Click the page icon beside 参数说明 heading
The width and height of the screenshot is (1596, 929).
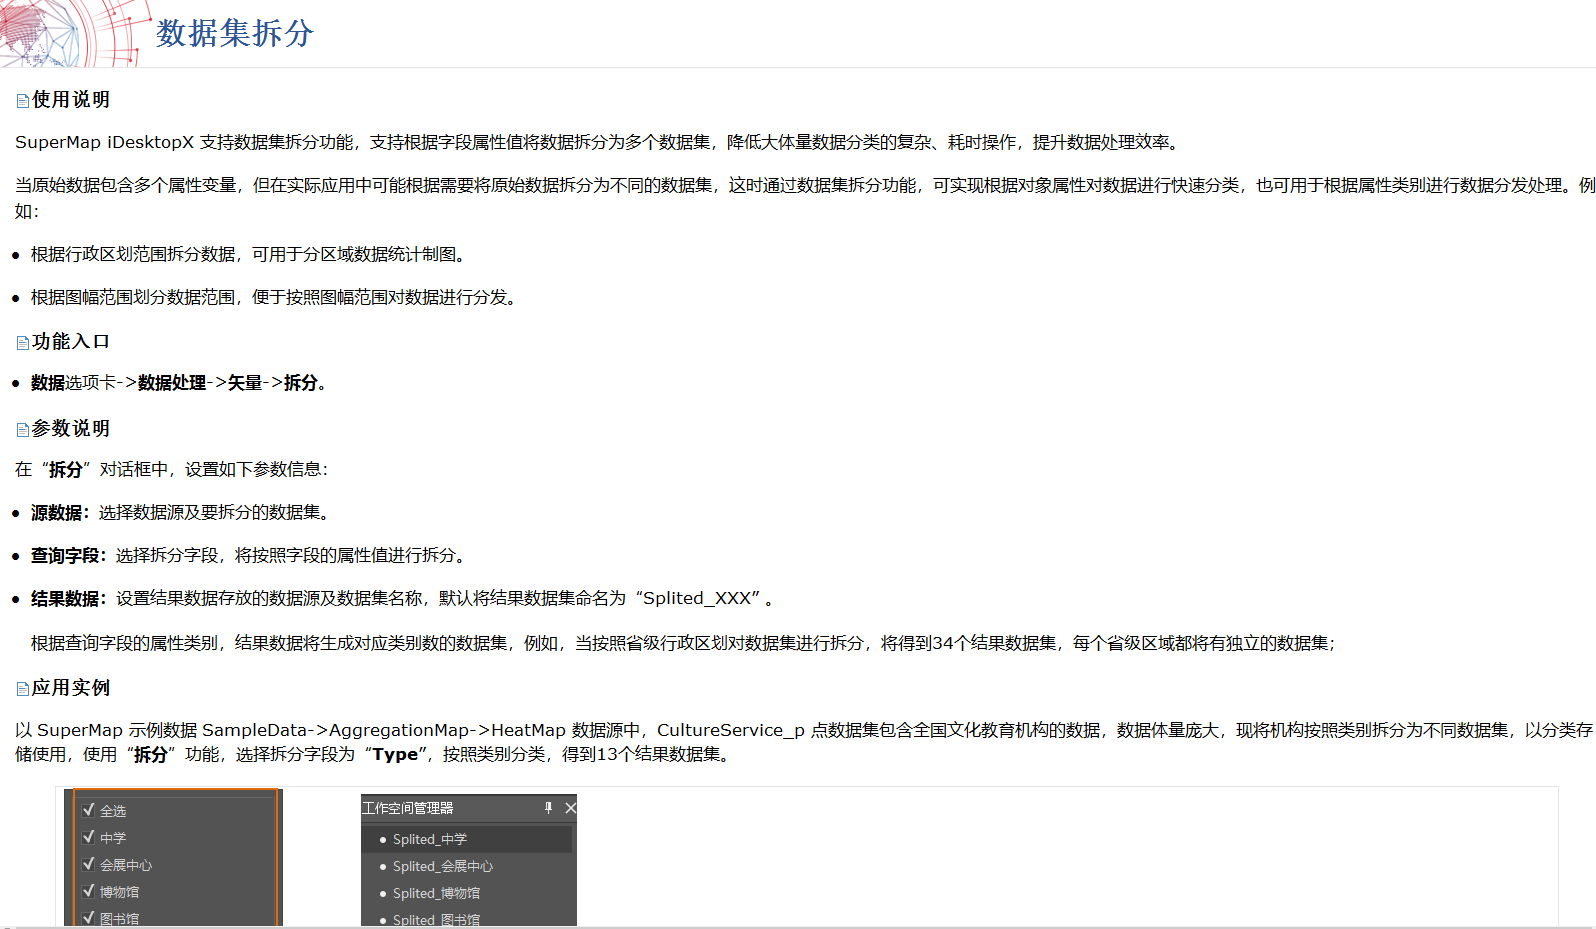point(23,430)
